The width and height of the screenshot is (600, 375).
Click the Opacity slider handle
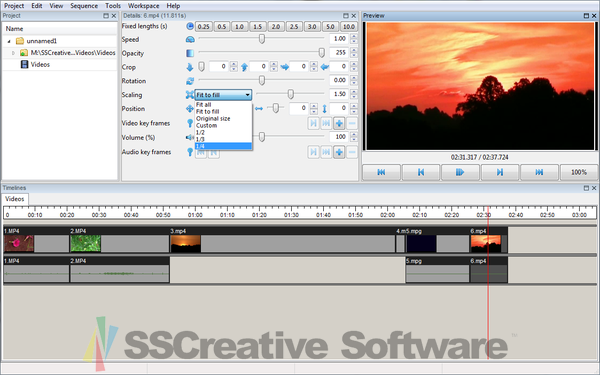[322, 52]
